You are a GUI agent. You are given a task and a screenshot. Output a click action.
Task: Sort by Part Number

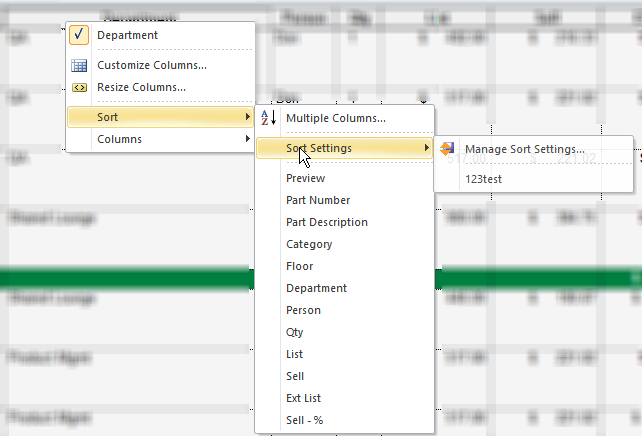(318, 200)
